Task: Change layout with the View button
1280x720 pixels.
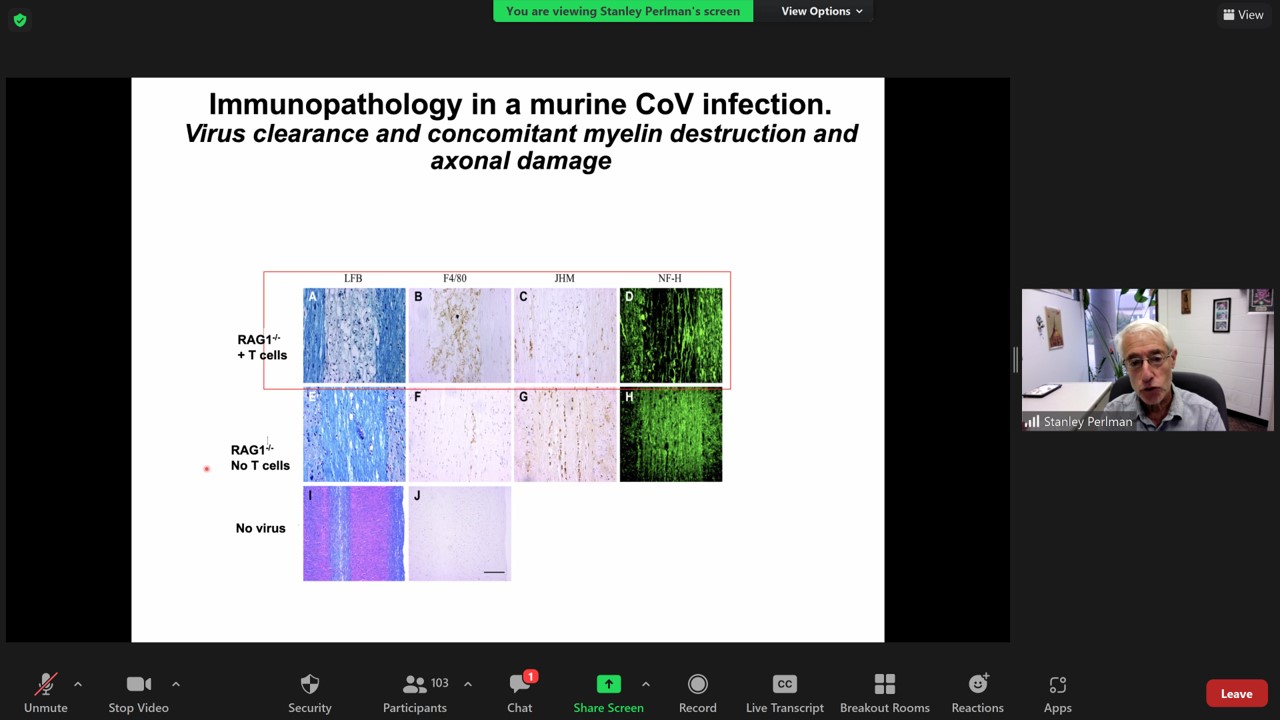Action: pos(1243,15)
